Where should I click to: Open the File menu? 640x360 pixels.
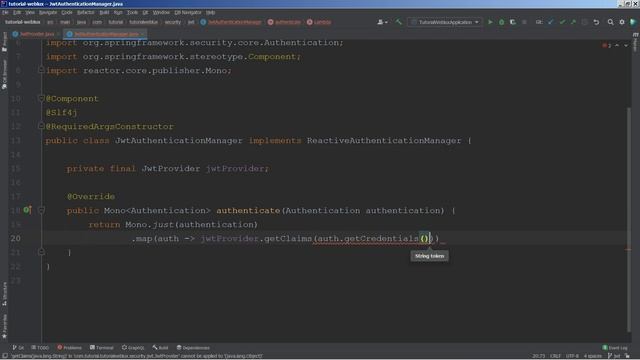(x=5, y=13)
